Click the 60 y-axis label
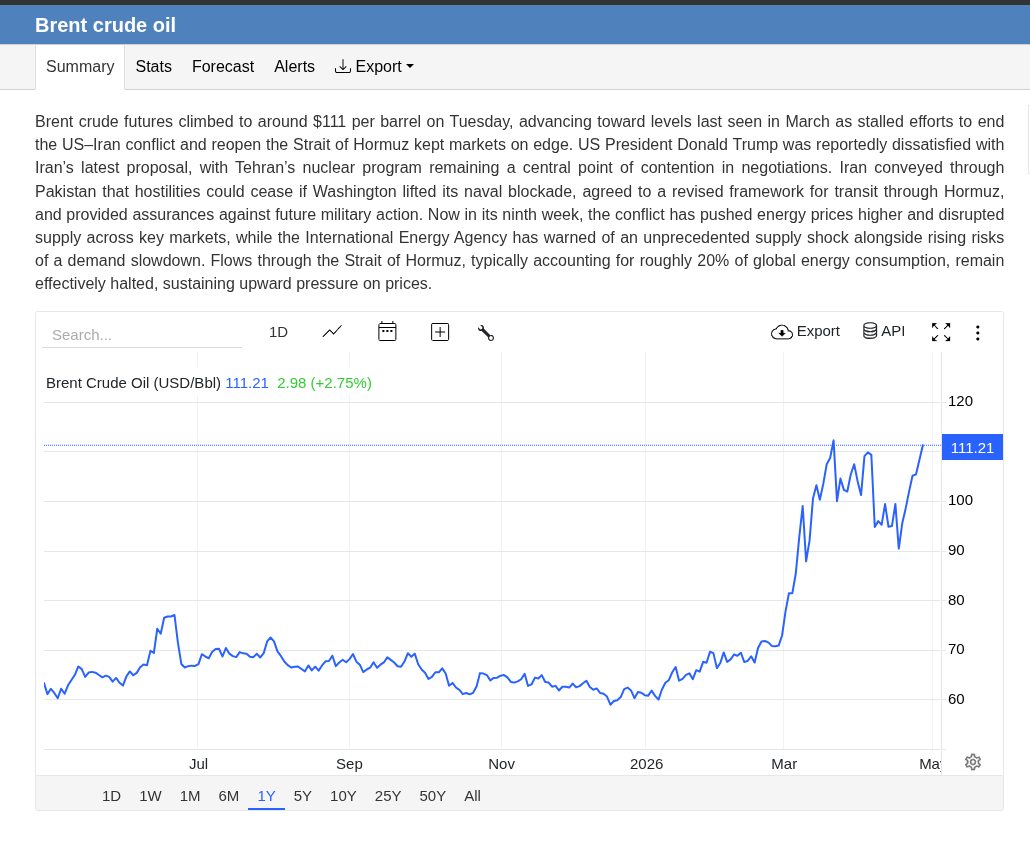The image size is (1030, 841). tap(956, 699)
